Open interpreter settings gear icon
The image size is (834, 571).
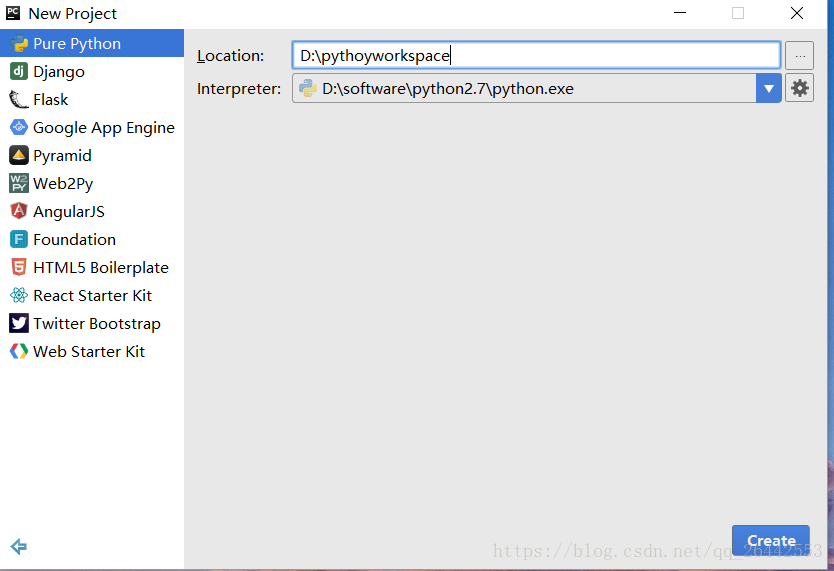[x=799, y=88]
